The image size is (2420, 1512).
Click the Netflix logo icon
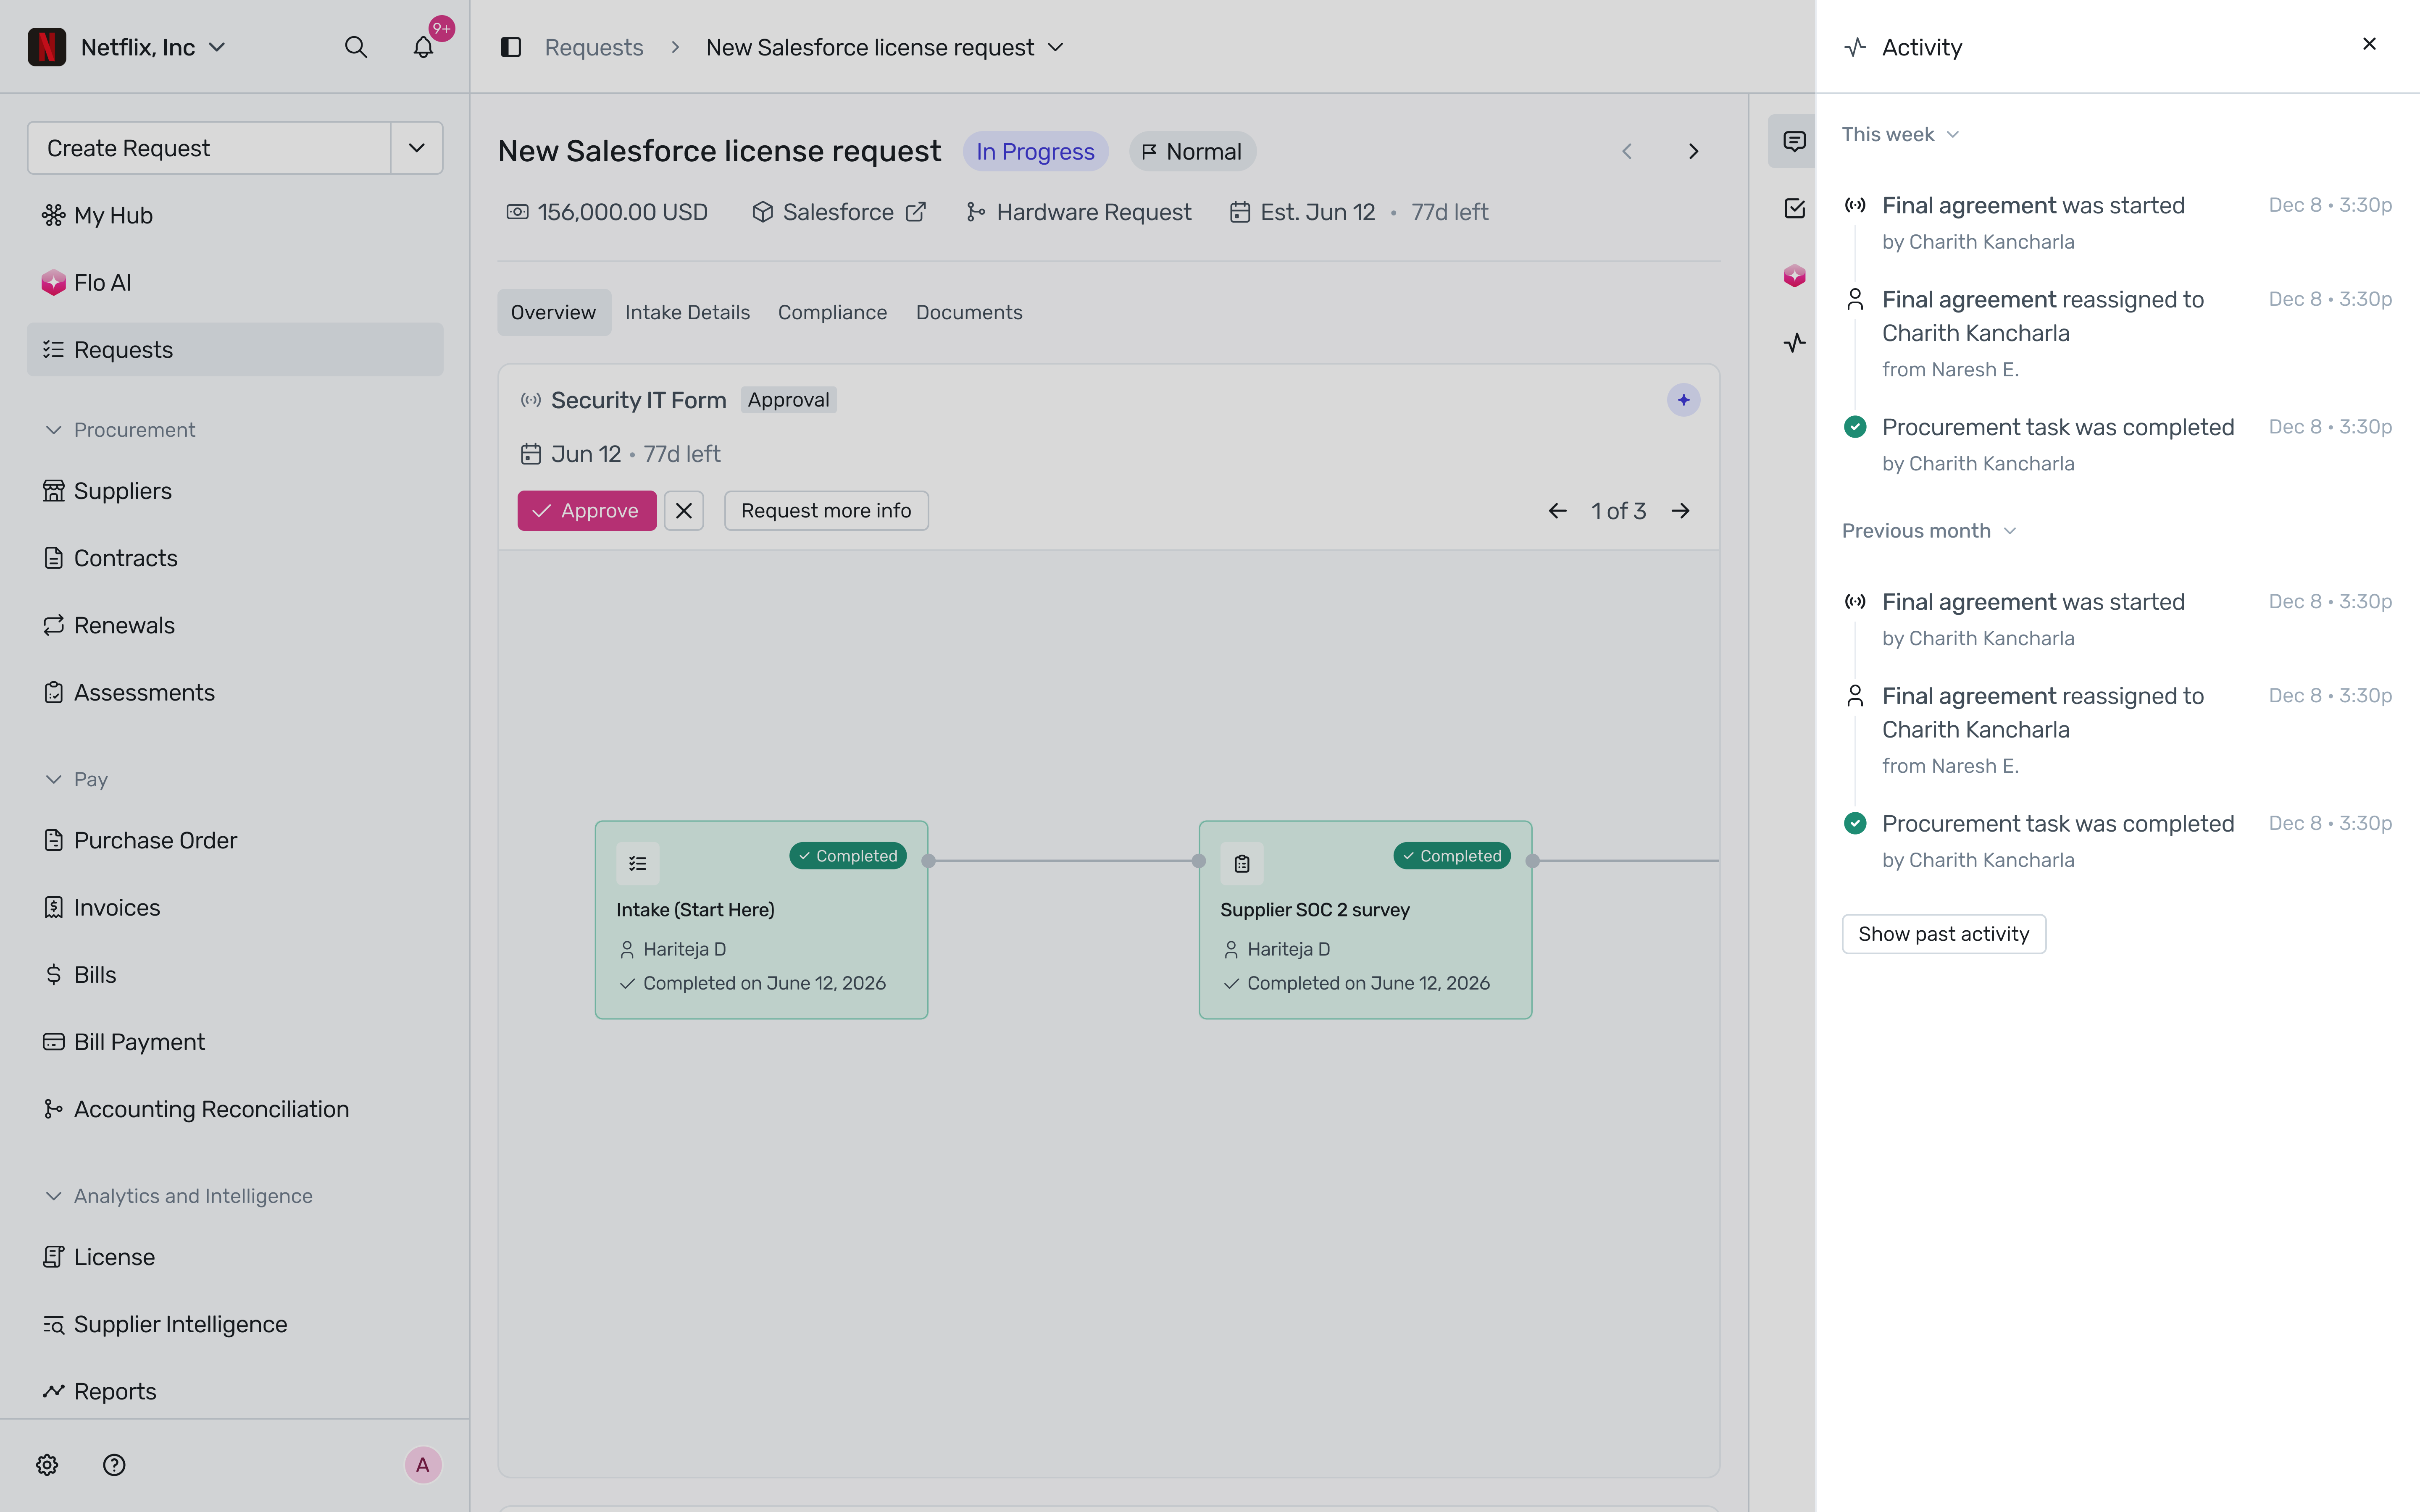[47, 47]
